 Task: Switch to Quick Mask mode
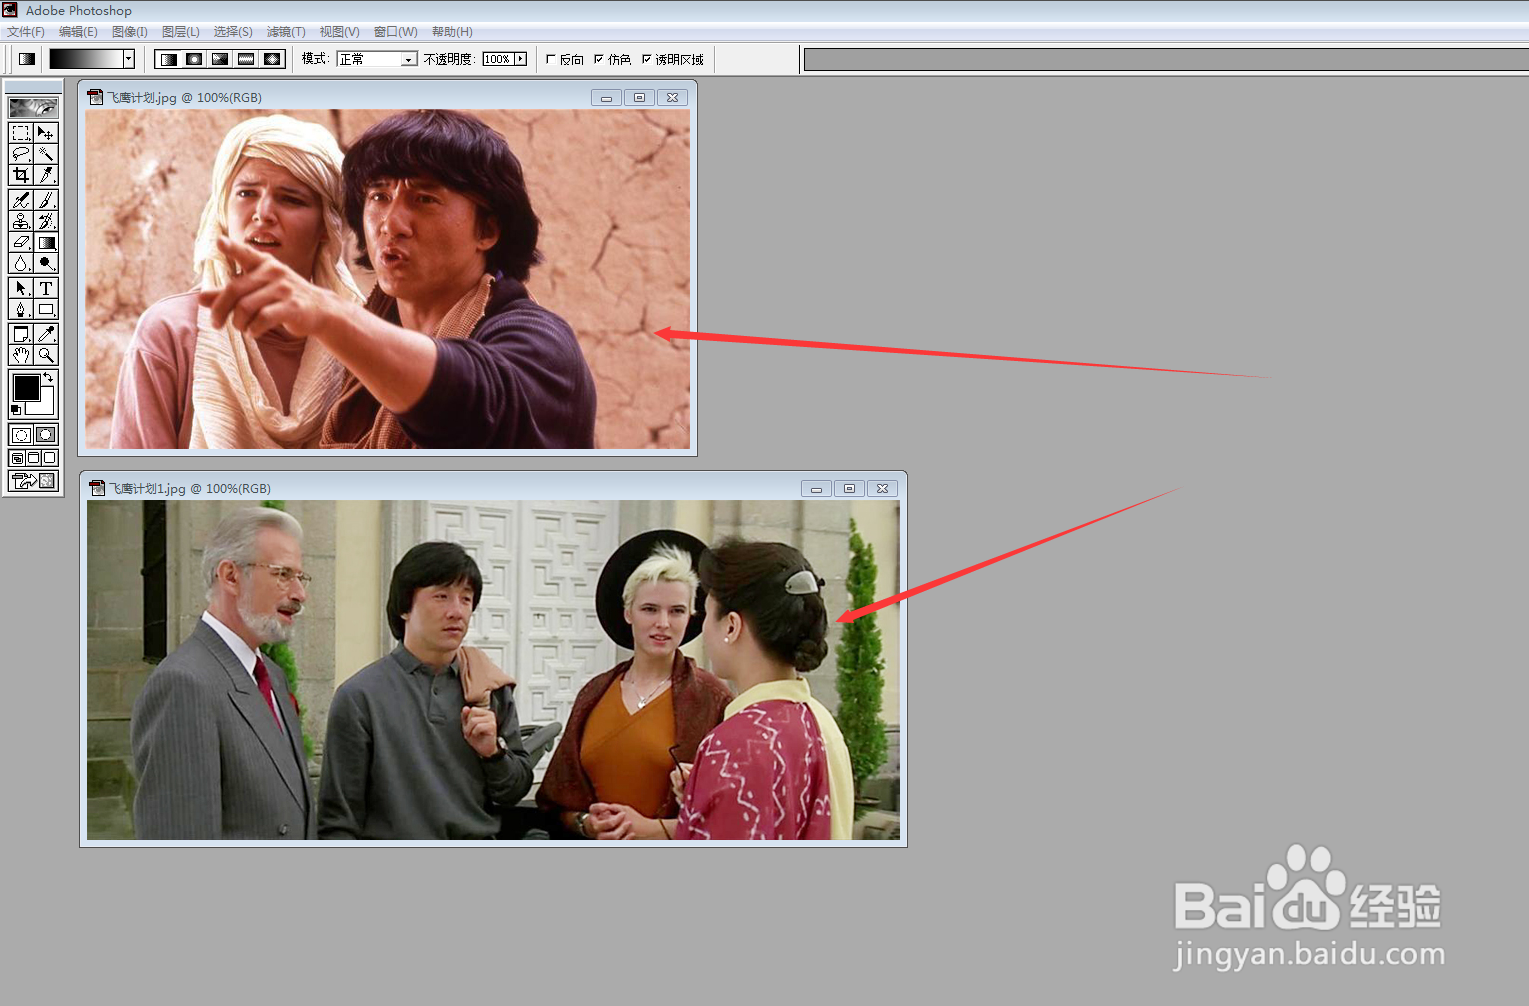pos(46,435)
